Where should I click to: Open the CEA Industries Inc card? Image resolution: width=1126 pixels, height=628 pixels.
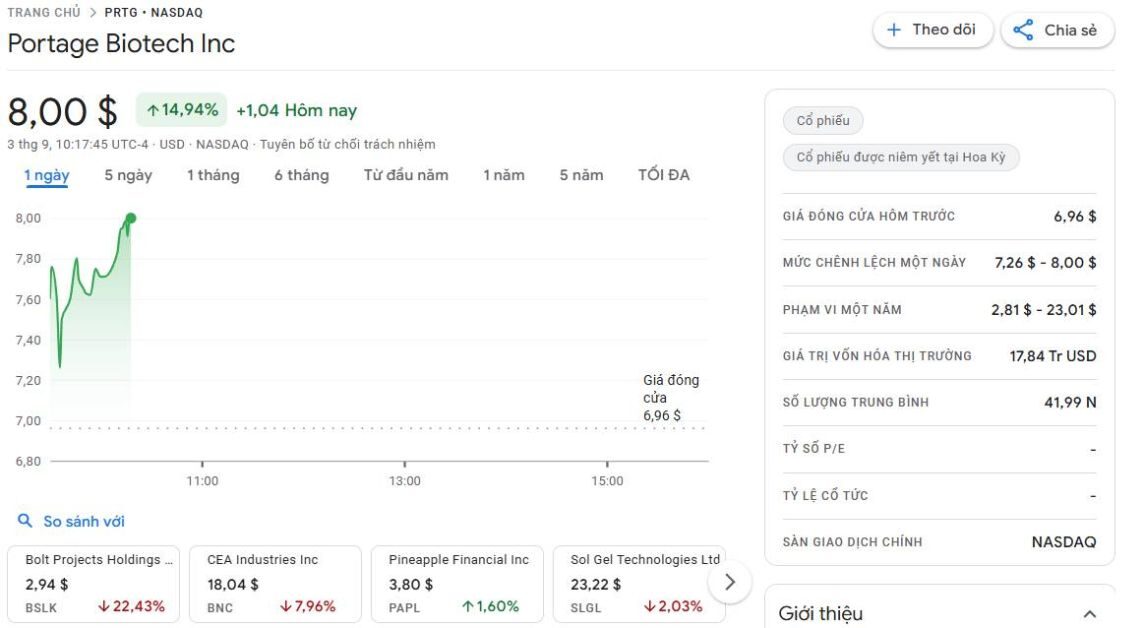(275, 583)
